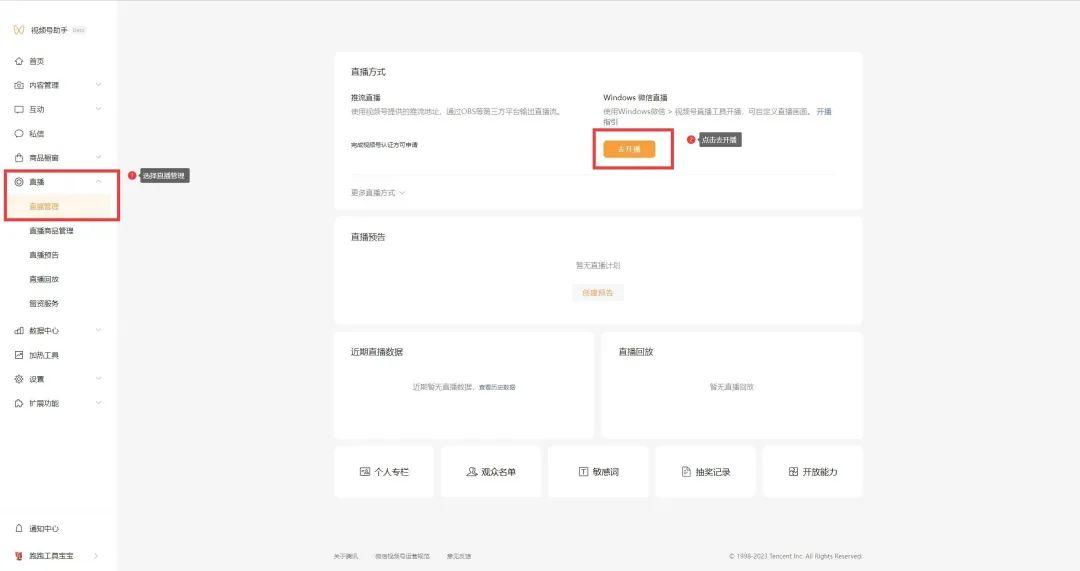Click the 暂无直播计划 text
Image resolution: width=1080 pixels, height=571 pixels.
pyautogui.click(x=598, y=265)
